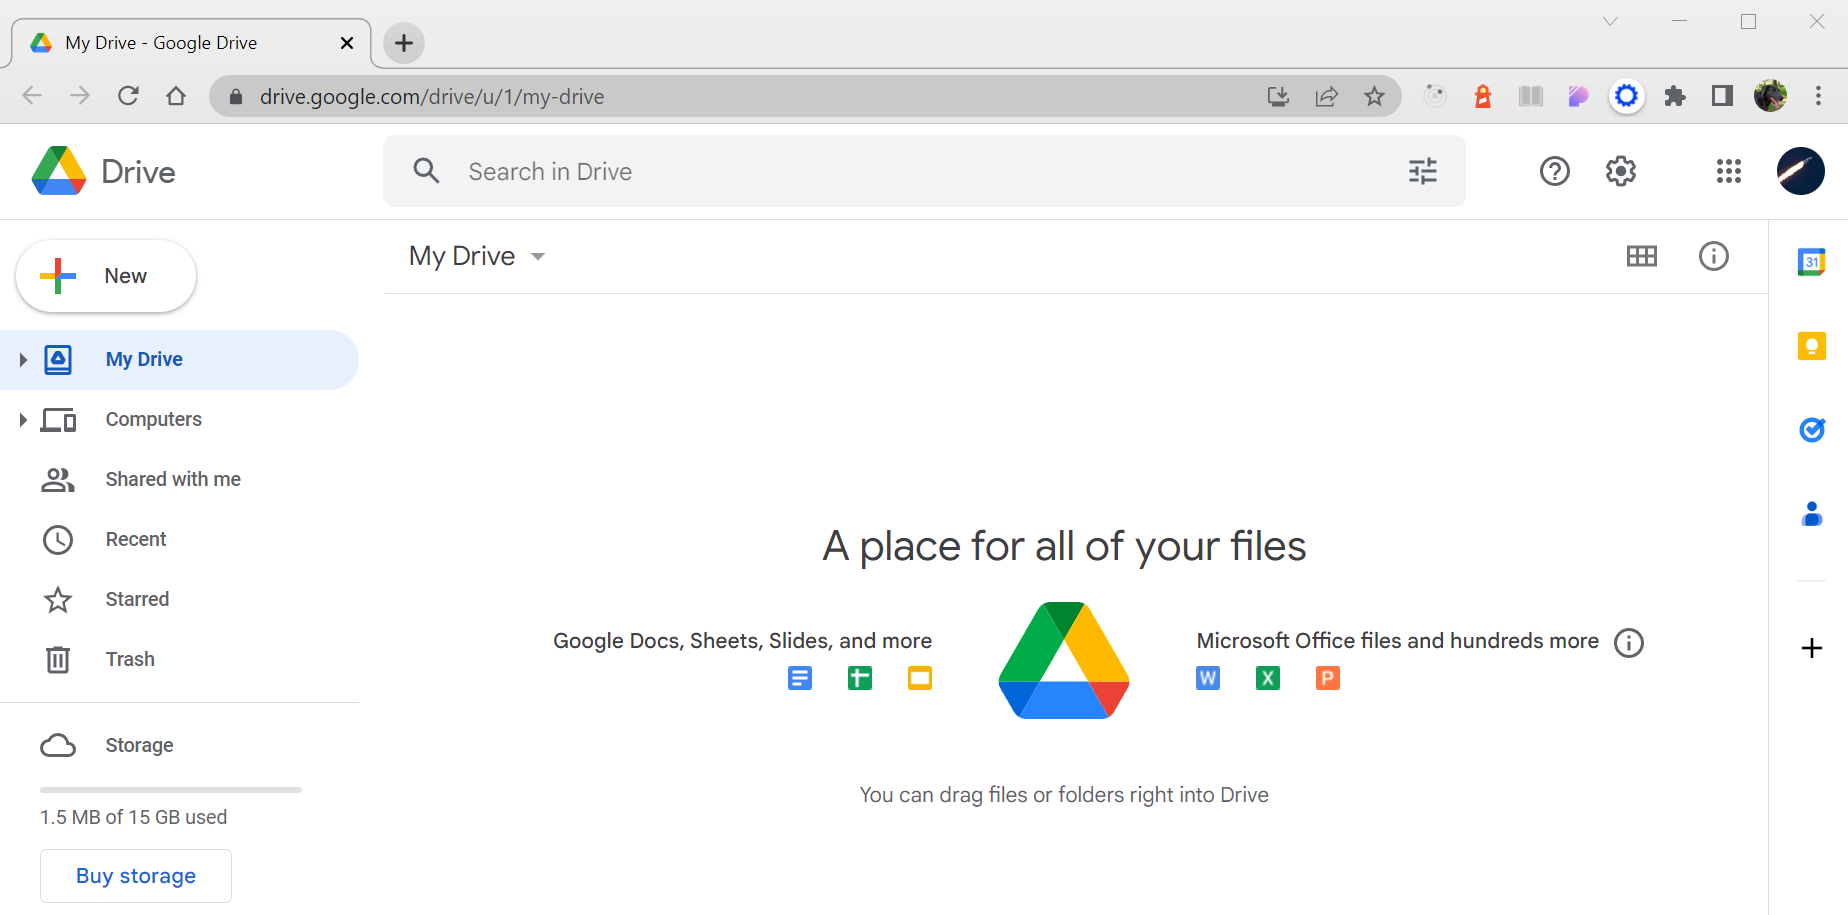The image size is (1848, 915).
Task: Reload the page
Action: [128, 96]
